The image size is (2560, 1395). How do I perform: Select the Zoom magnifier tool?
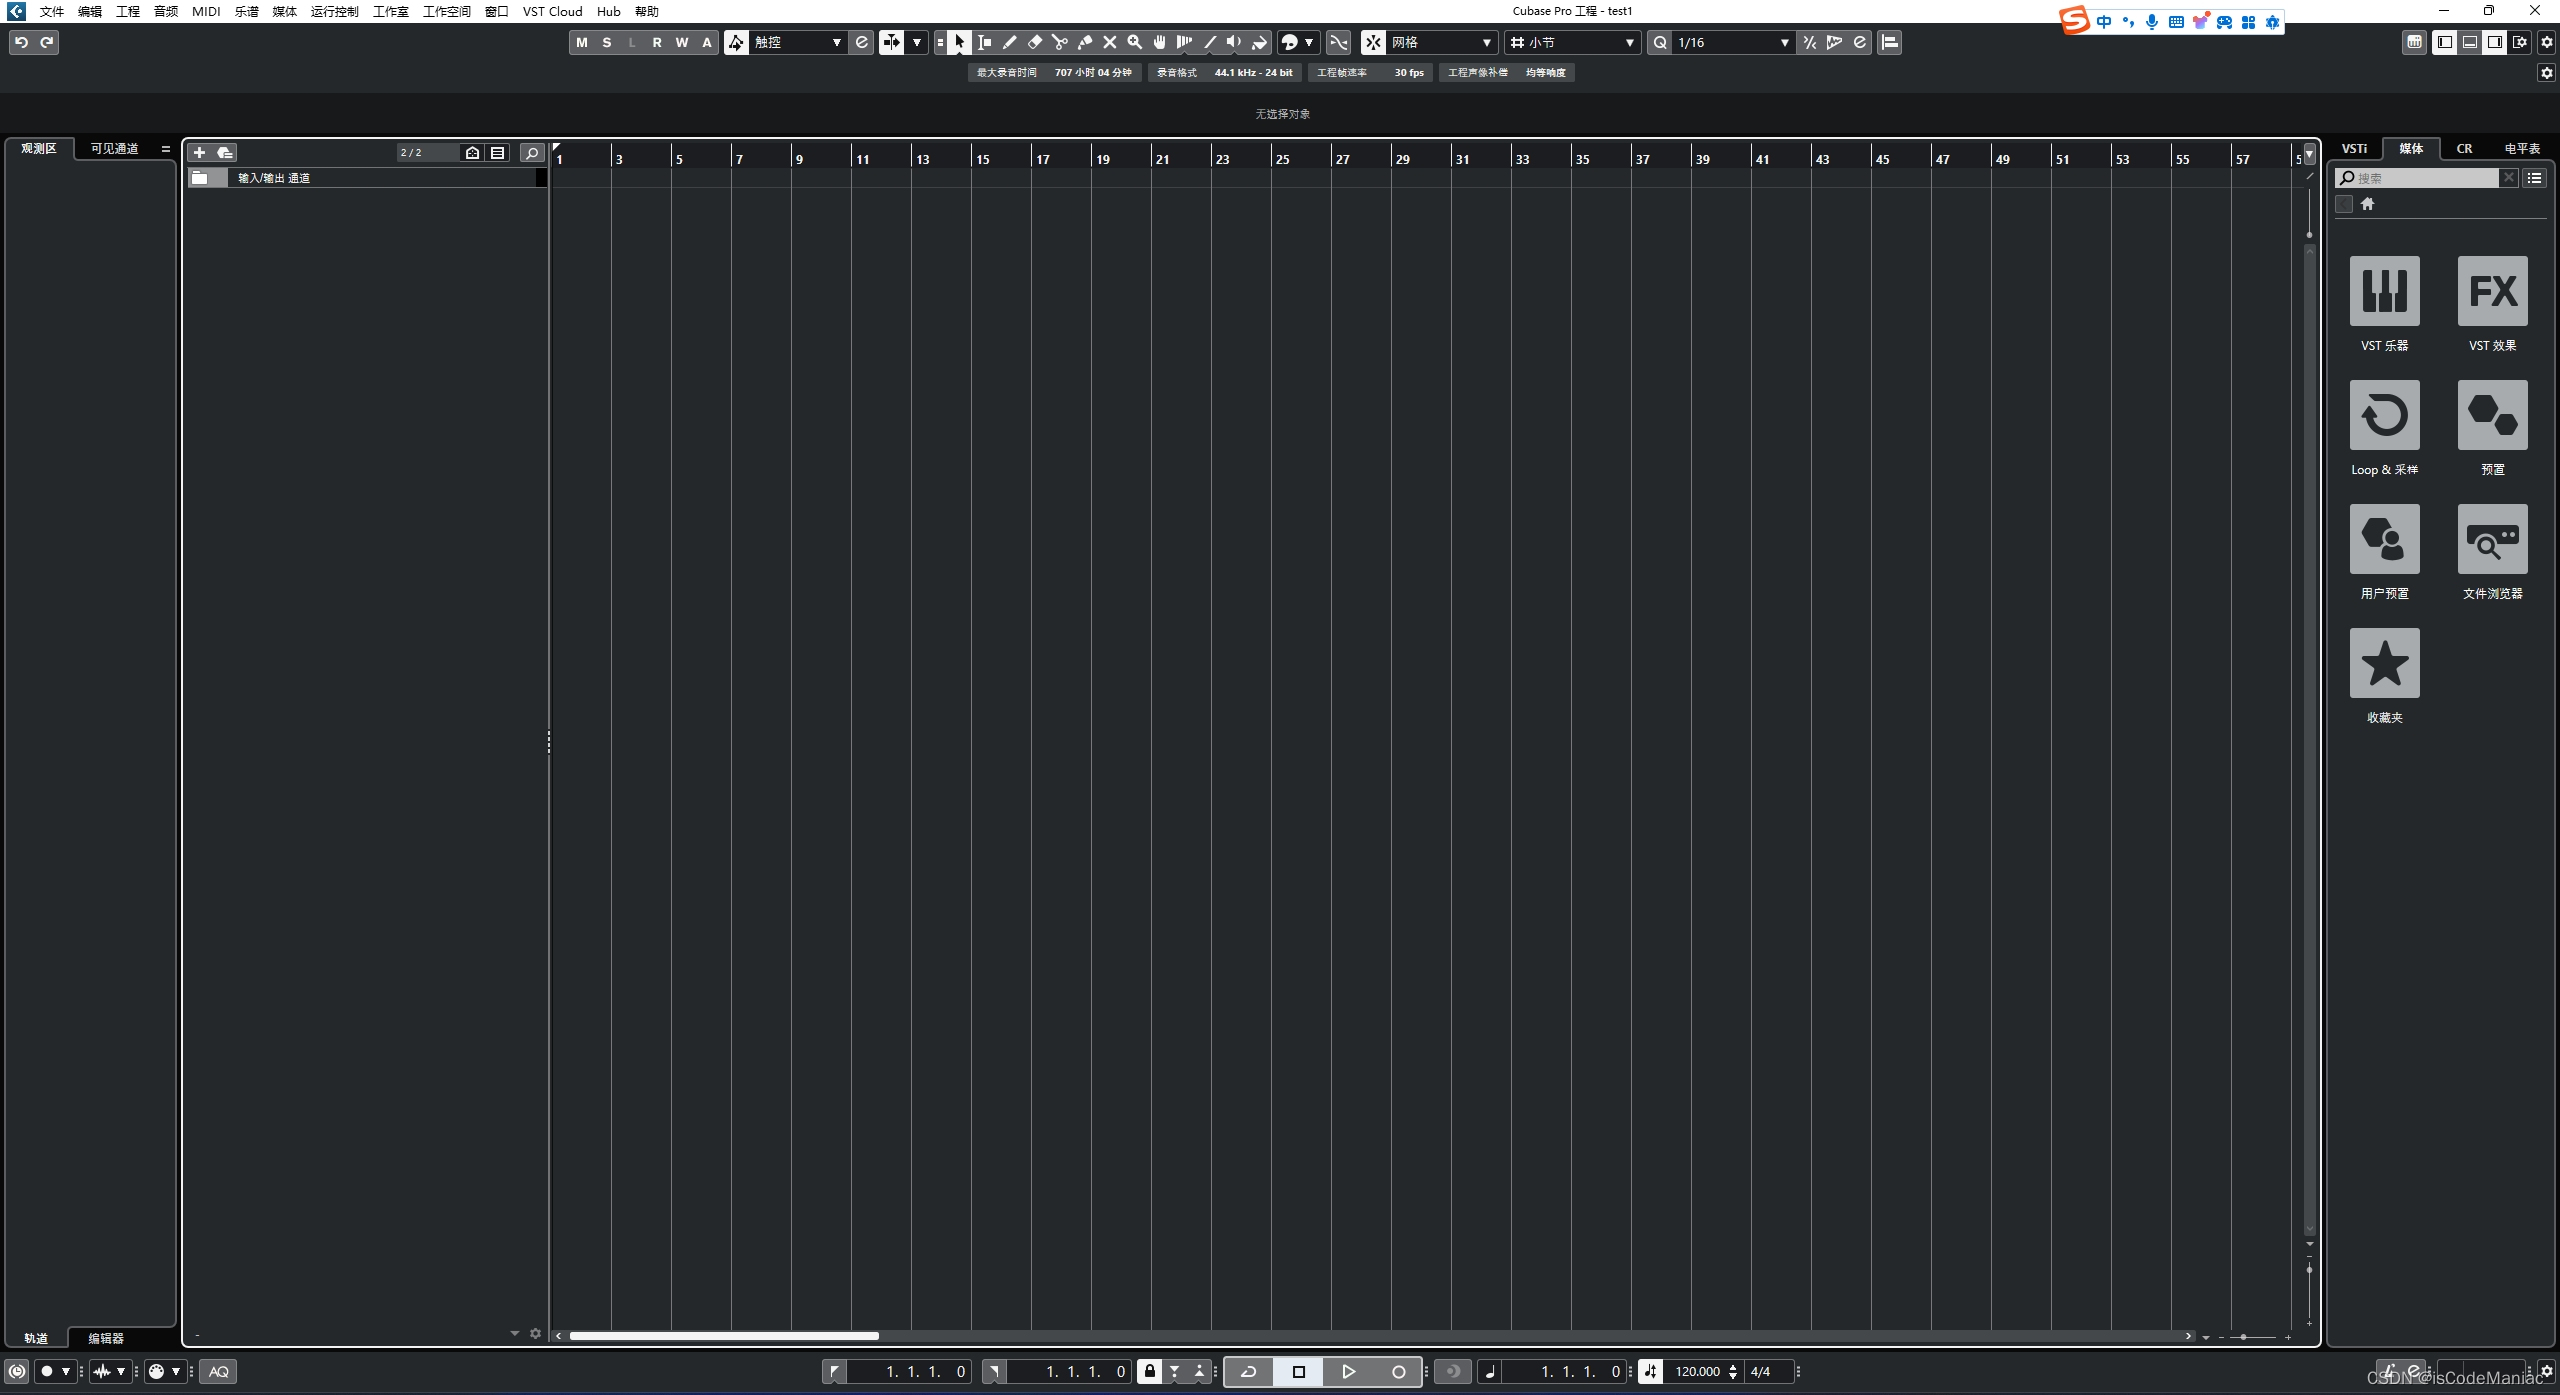coord(1134,42)
